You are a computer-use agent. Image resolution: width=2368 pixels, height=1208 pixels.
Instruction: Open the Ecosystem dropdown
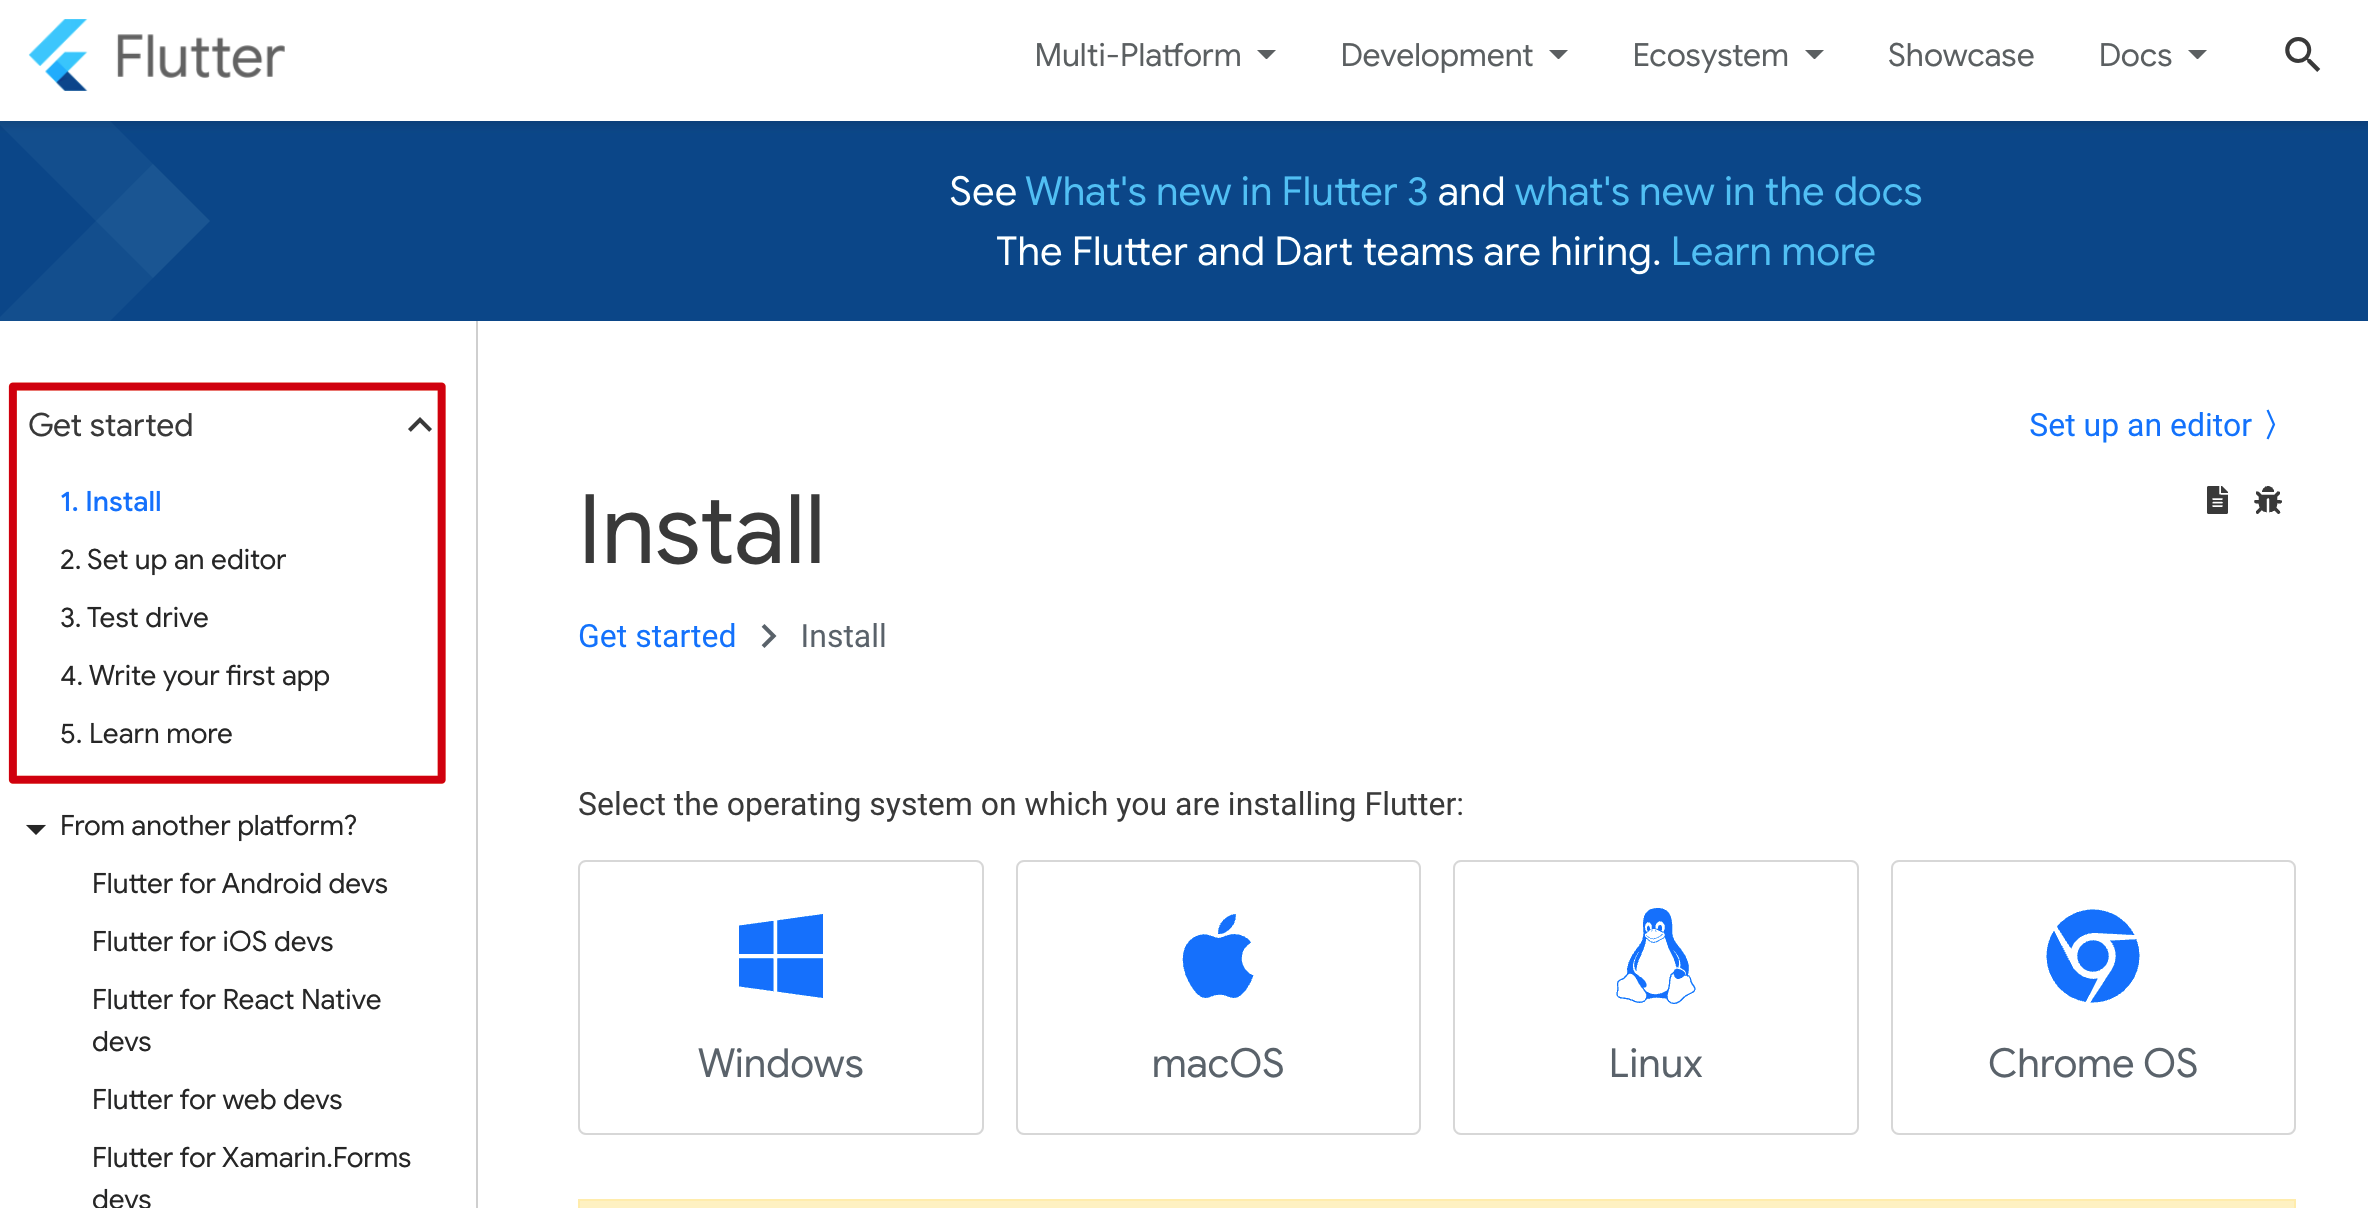click(x=1727, y=55)
